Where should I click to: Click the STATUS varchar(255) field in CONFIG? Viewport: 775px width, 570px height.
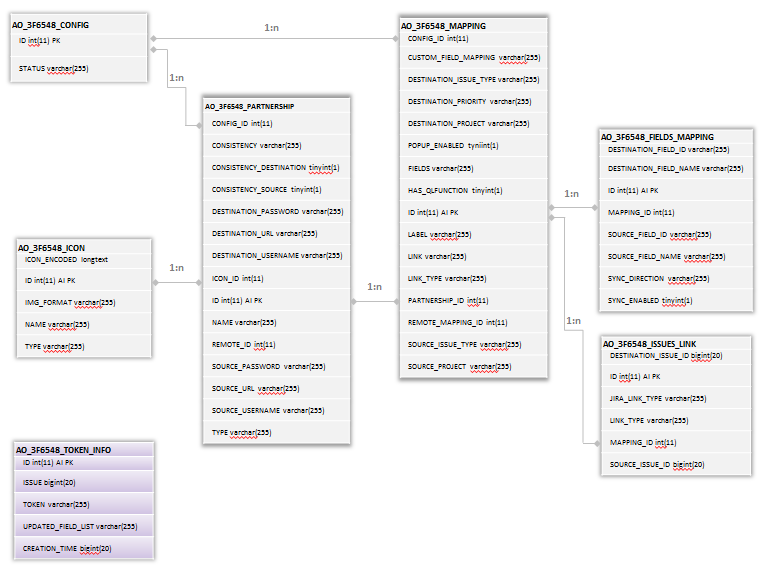[54, 68]
